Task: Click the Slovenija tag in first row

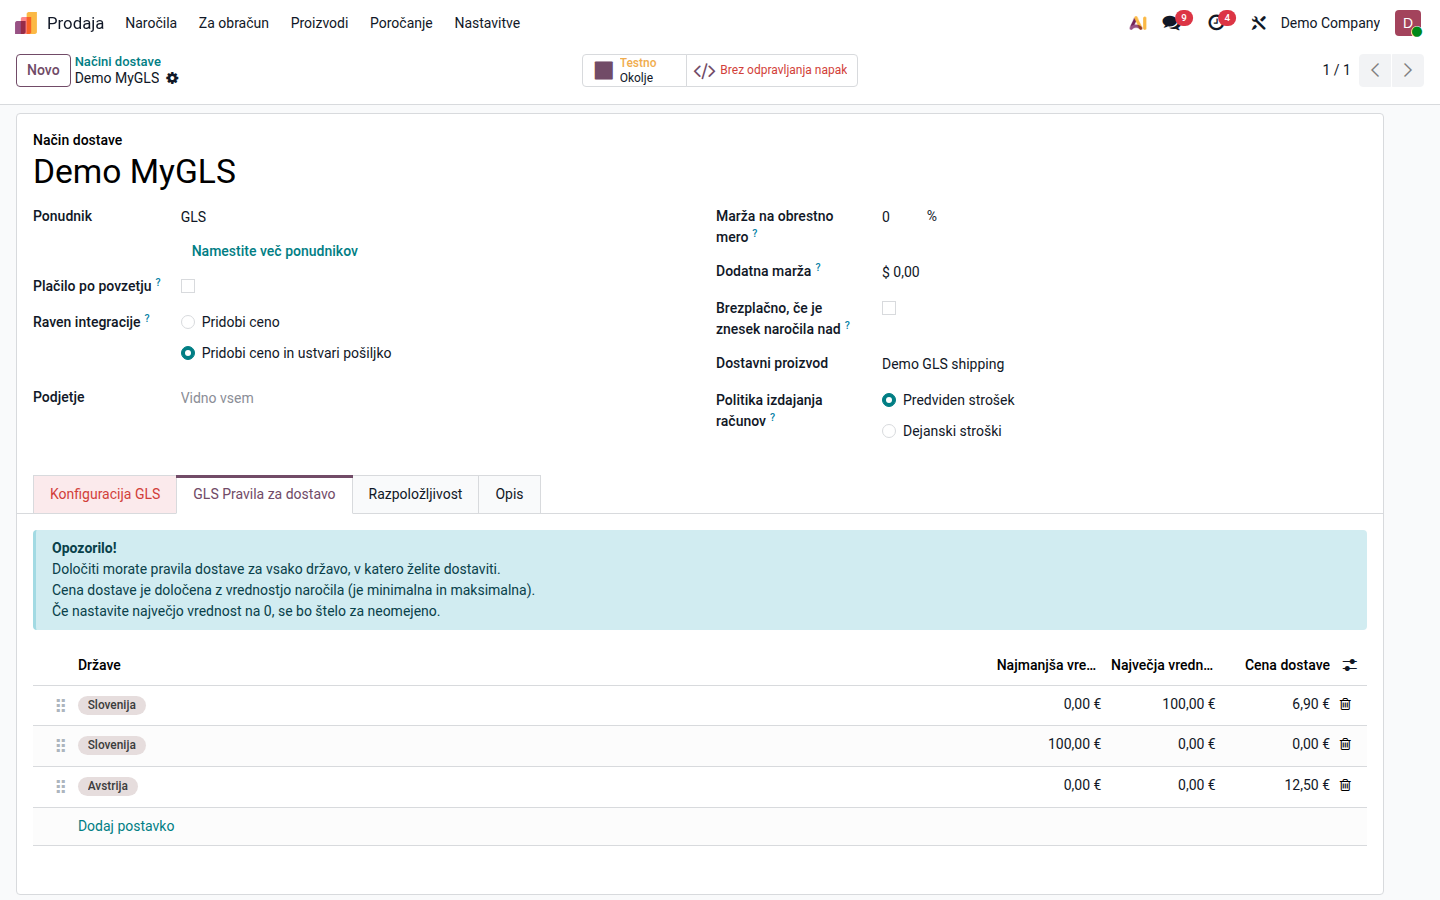Action: tap(112, 705)
